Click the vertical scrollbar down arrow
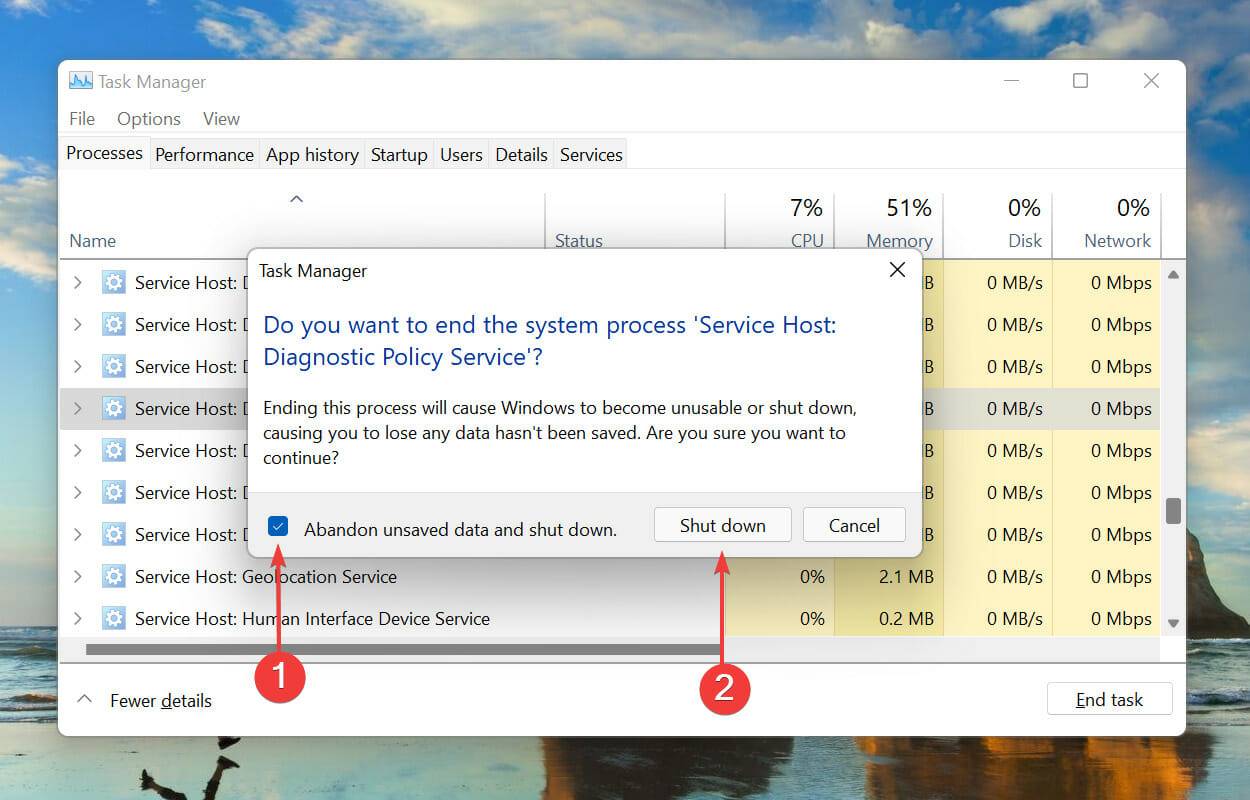Screen dimensions: 1250x800 coord(1173,623)
